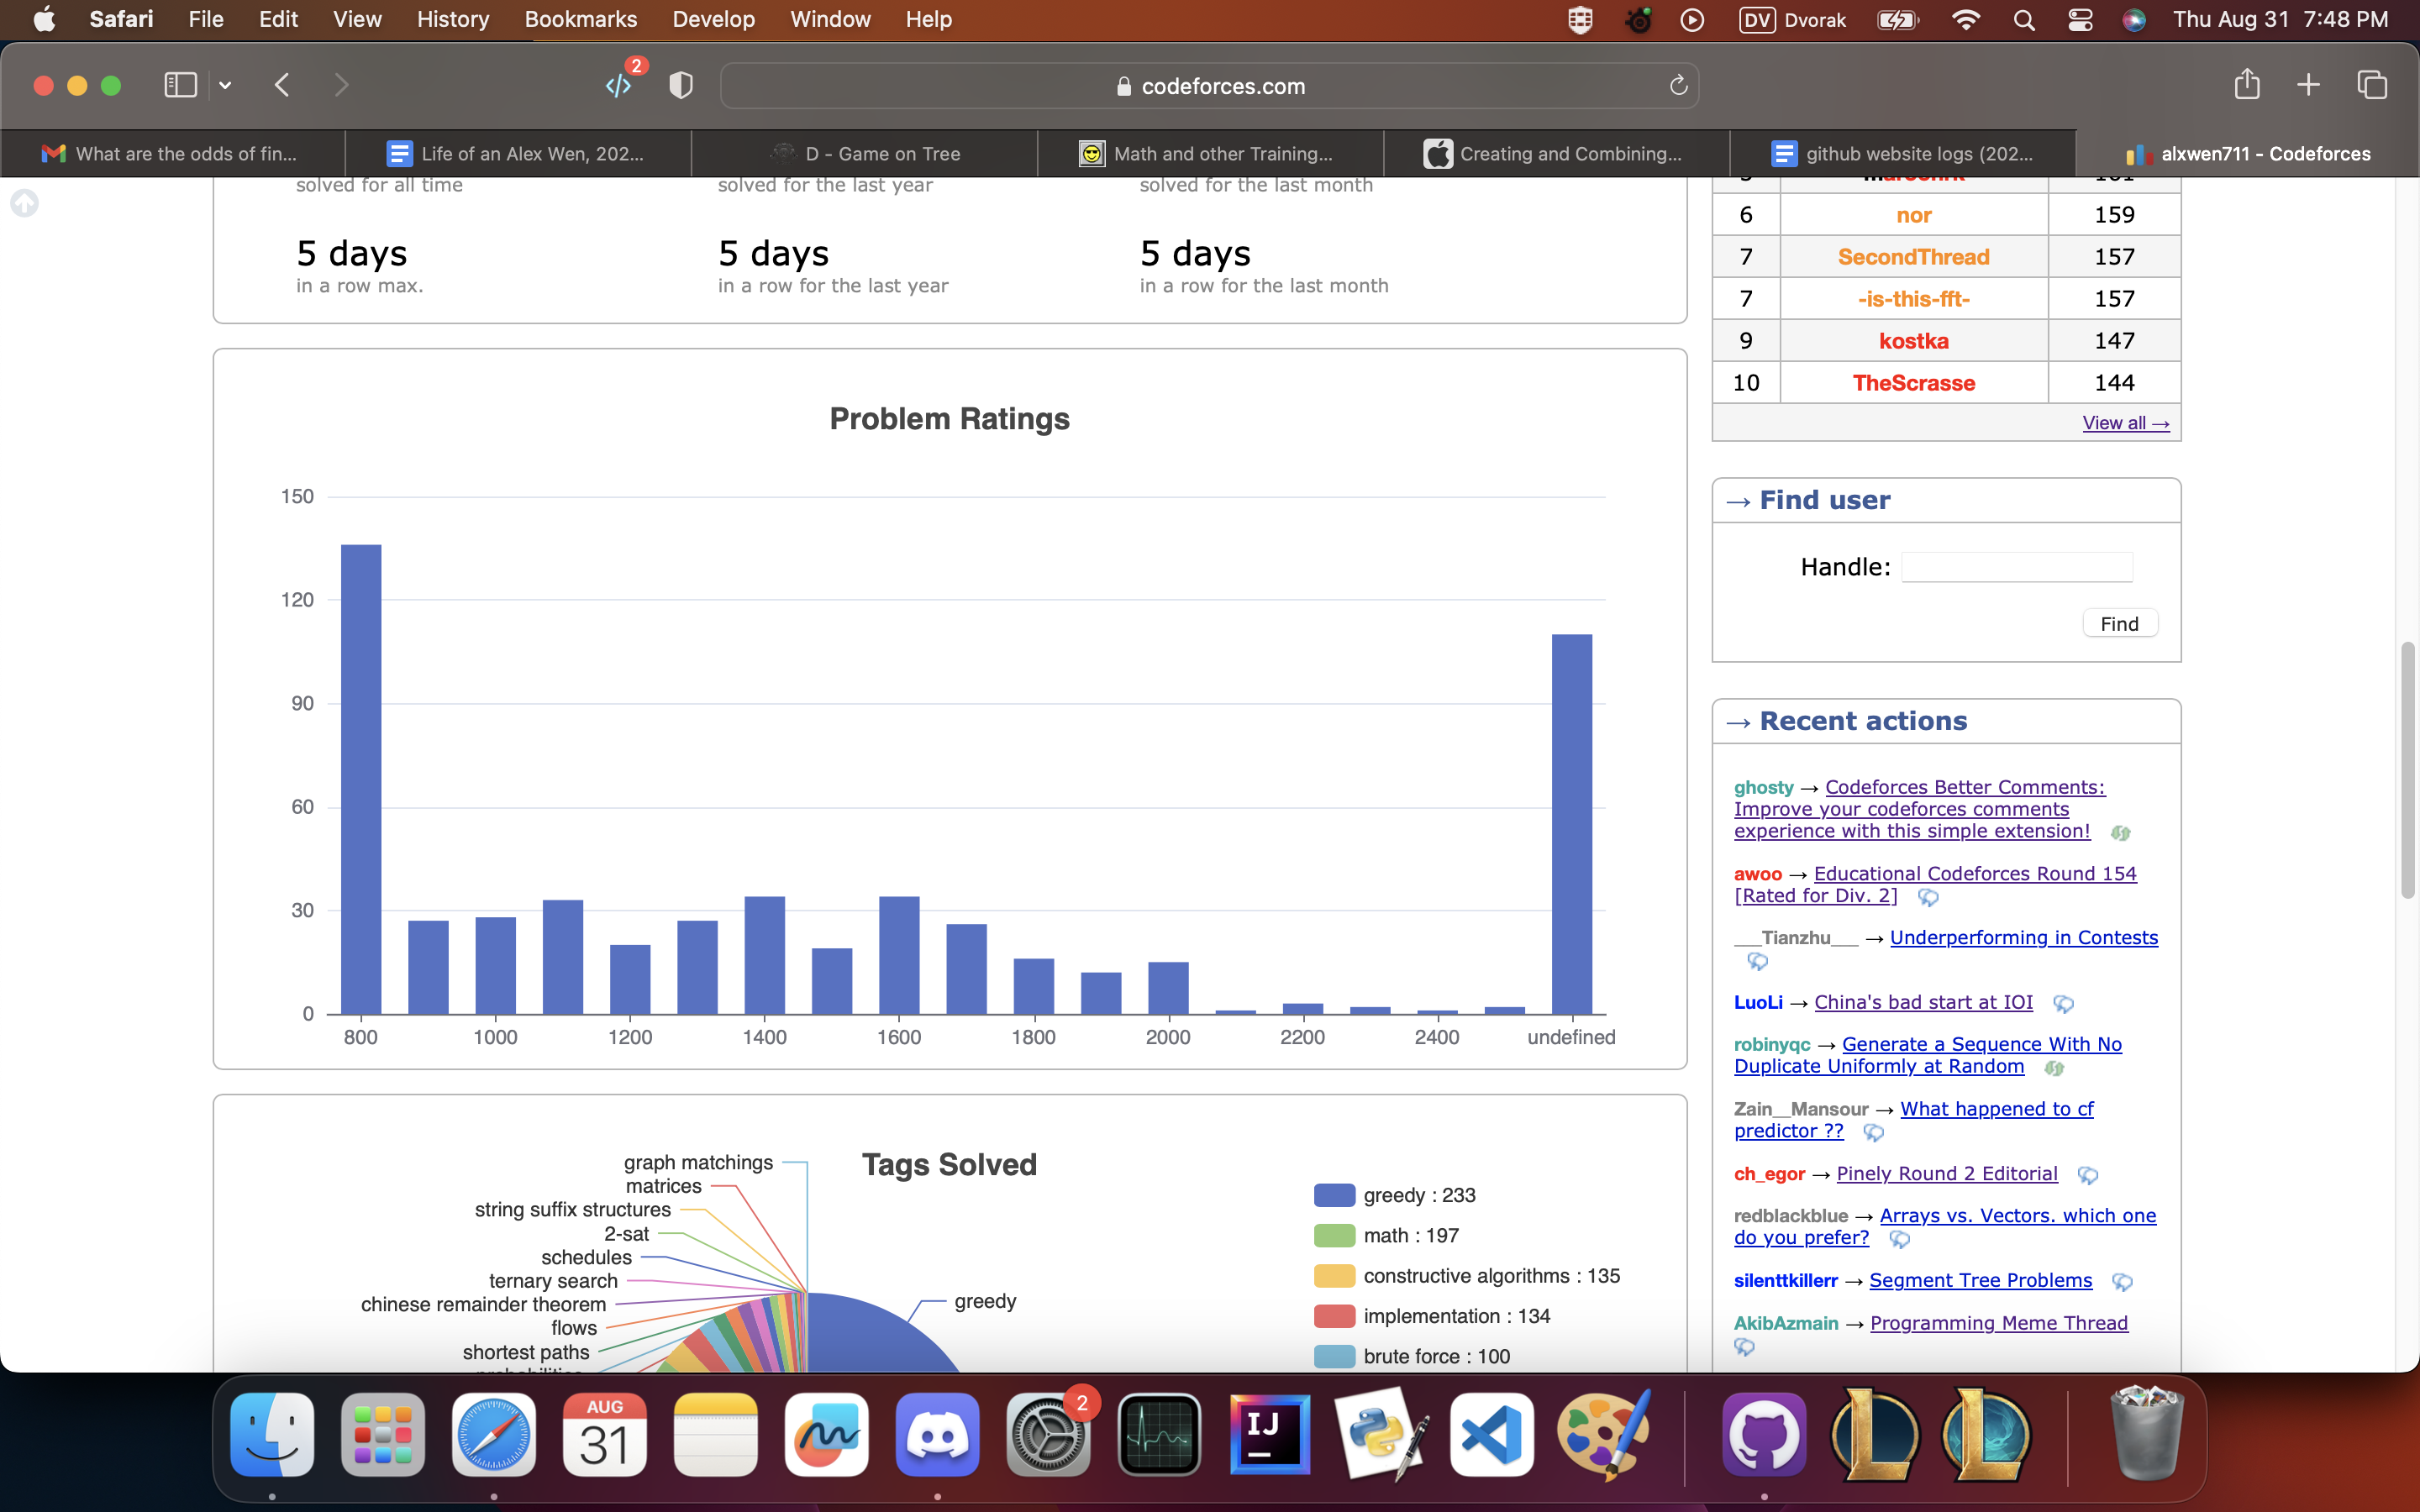The width and height of the screenshot is (2420, 1512).
Task: Toggle brute force legend entry
Action: click(x=1412, y=1356)
